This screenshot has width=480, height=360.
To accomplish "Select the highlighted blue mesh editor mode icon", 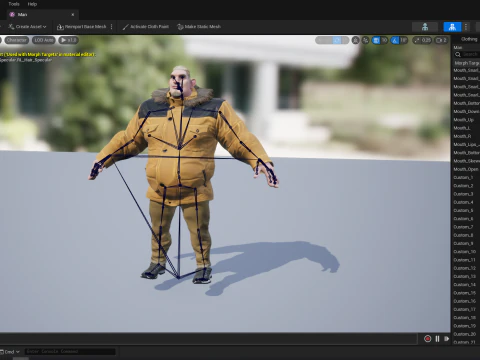I will click(x=452, y=27).
